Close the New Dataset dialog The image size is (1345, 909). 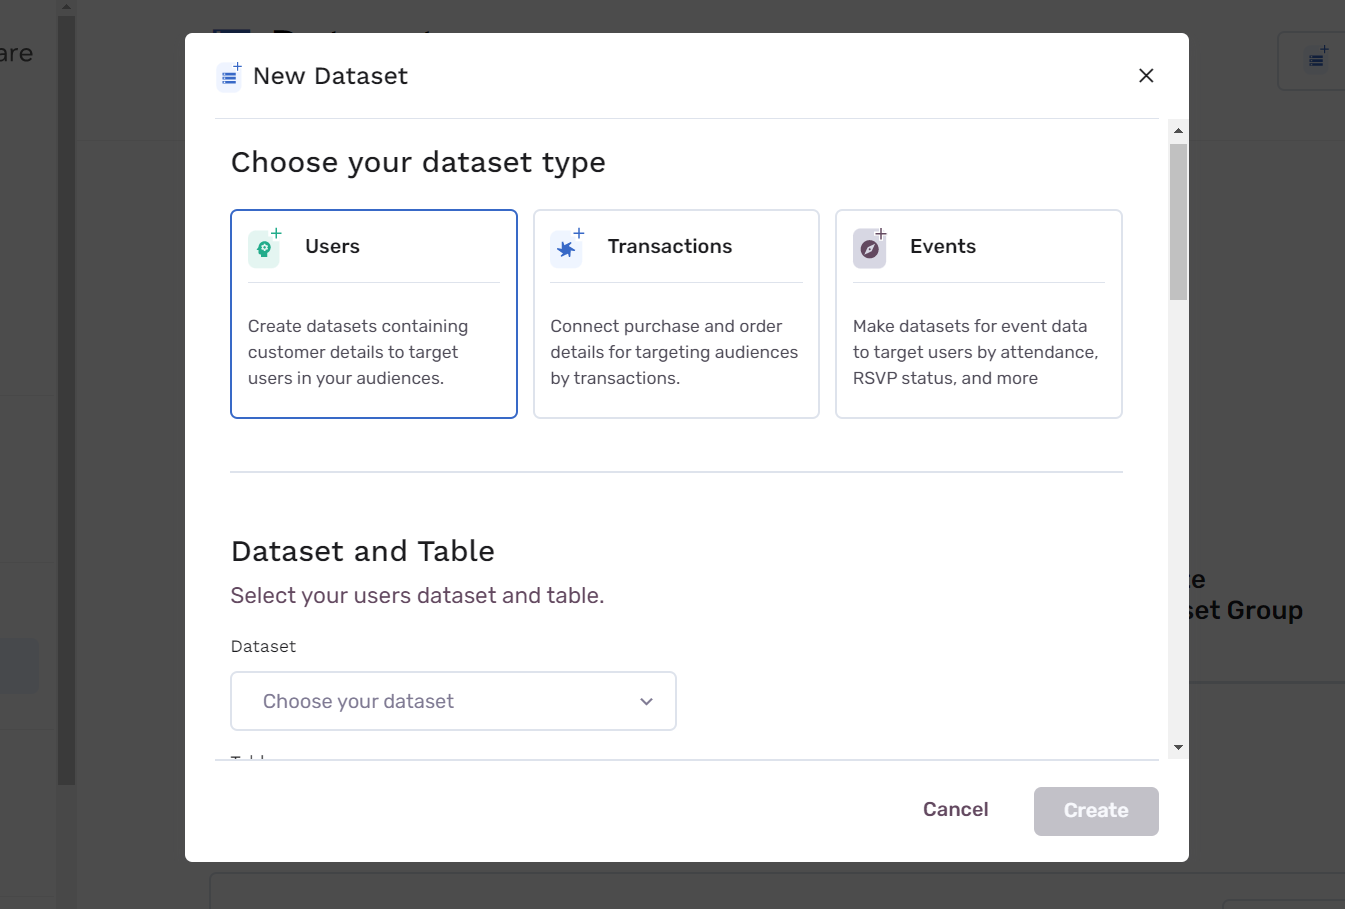pos(1146,76)
